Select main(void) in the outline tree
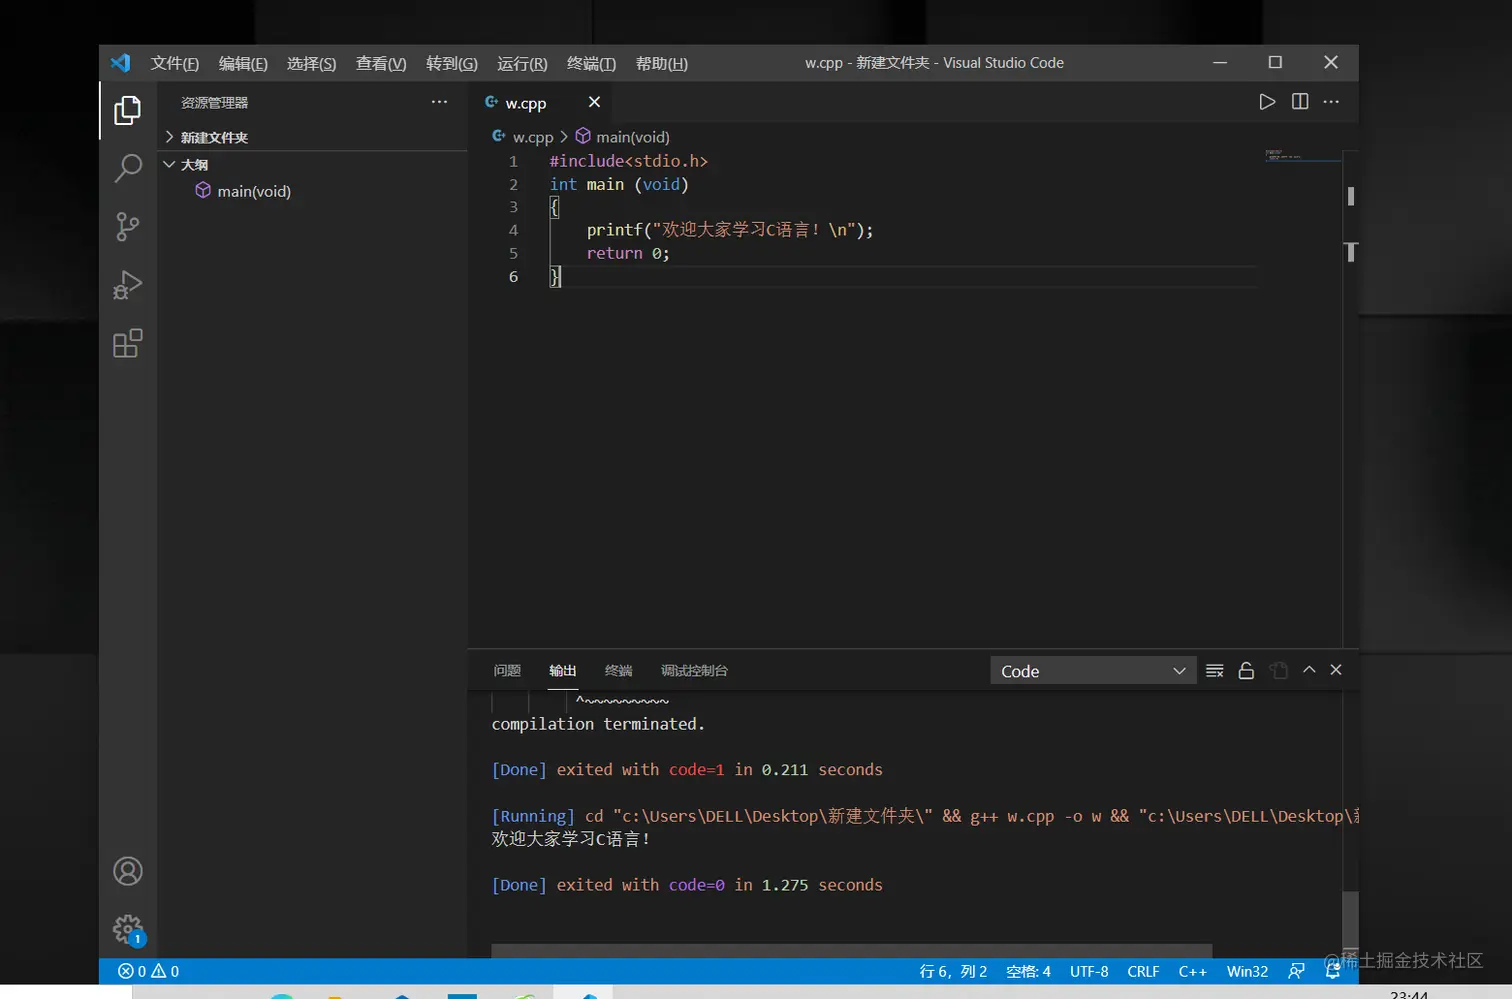Image resolution: width=1512 pixels, height=999 pixels. (x=254, y=191)
